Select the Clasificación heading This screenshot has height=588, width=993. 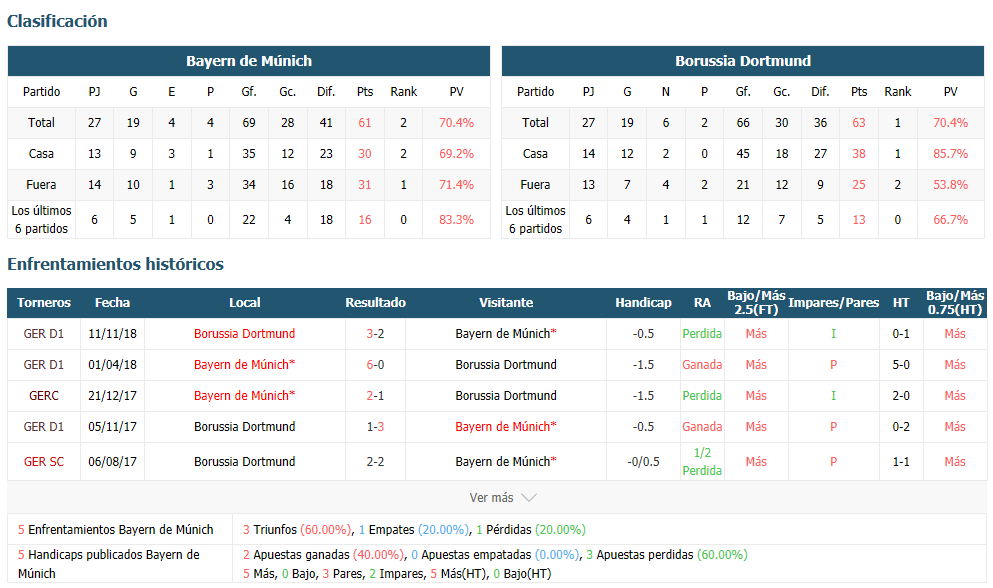point(57,21)
